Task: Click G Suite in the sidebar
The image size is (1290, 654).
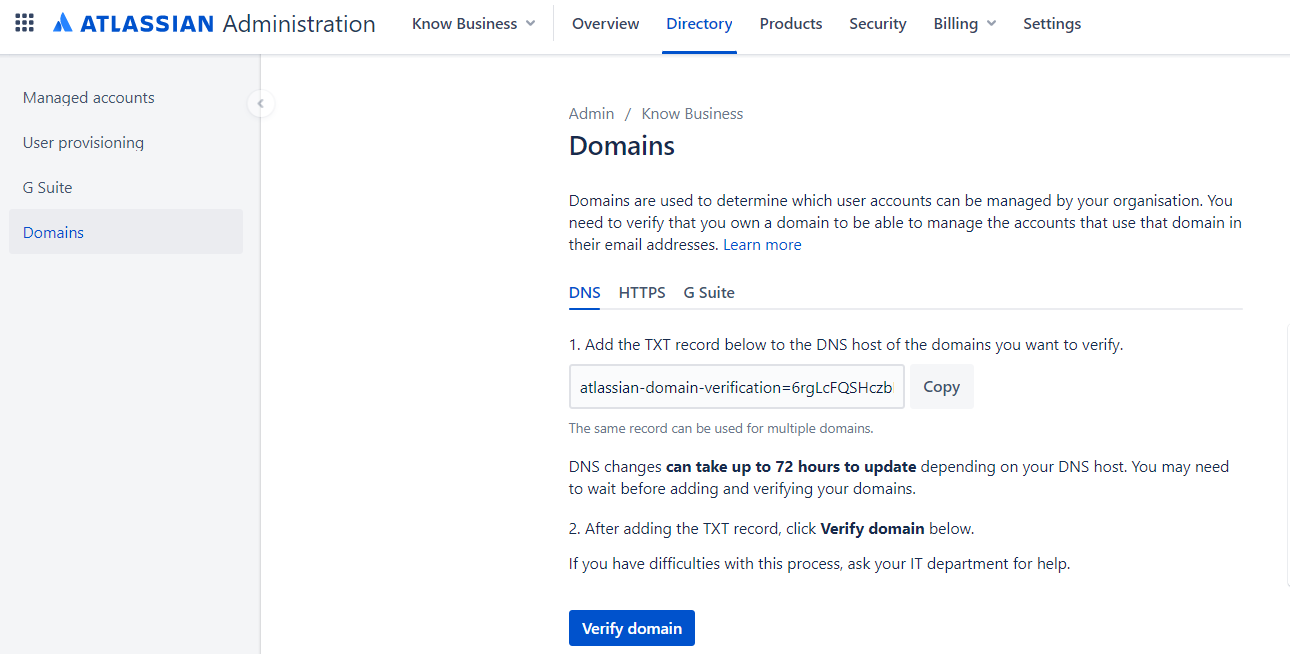Action: [48, 188]
